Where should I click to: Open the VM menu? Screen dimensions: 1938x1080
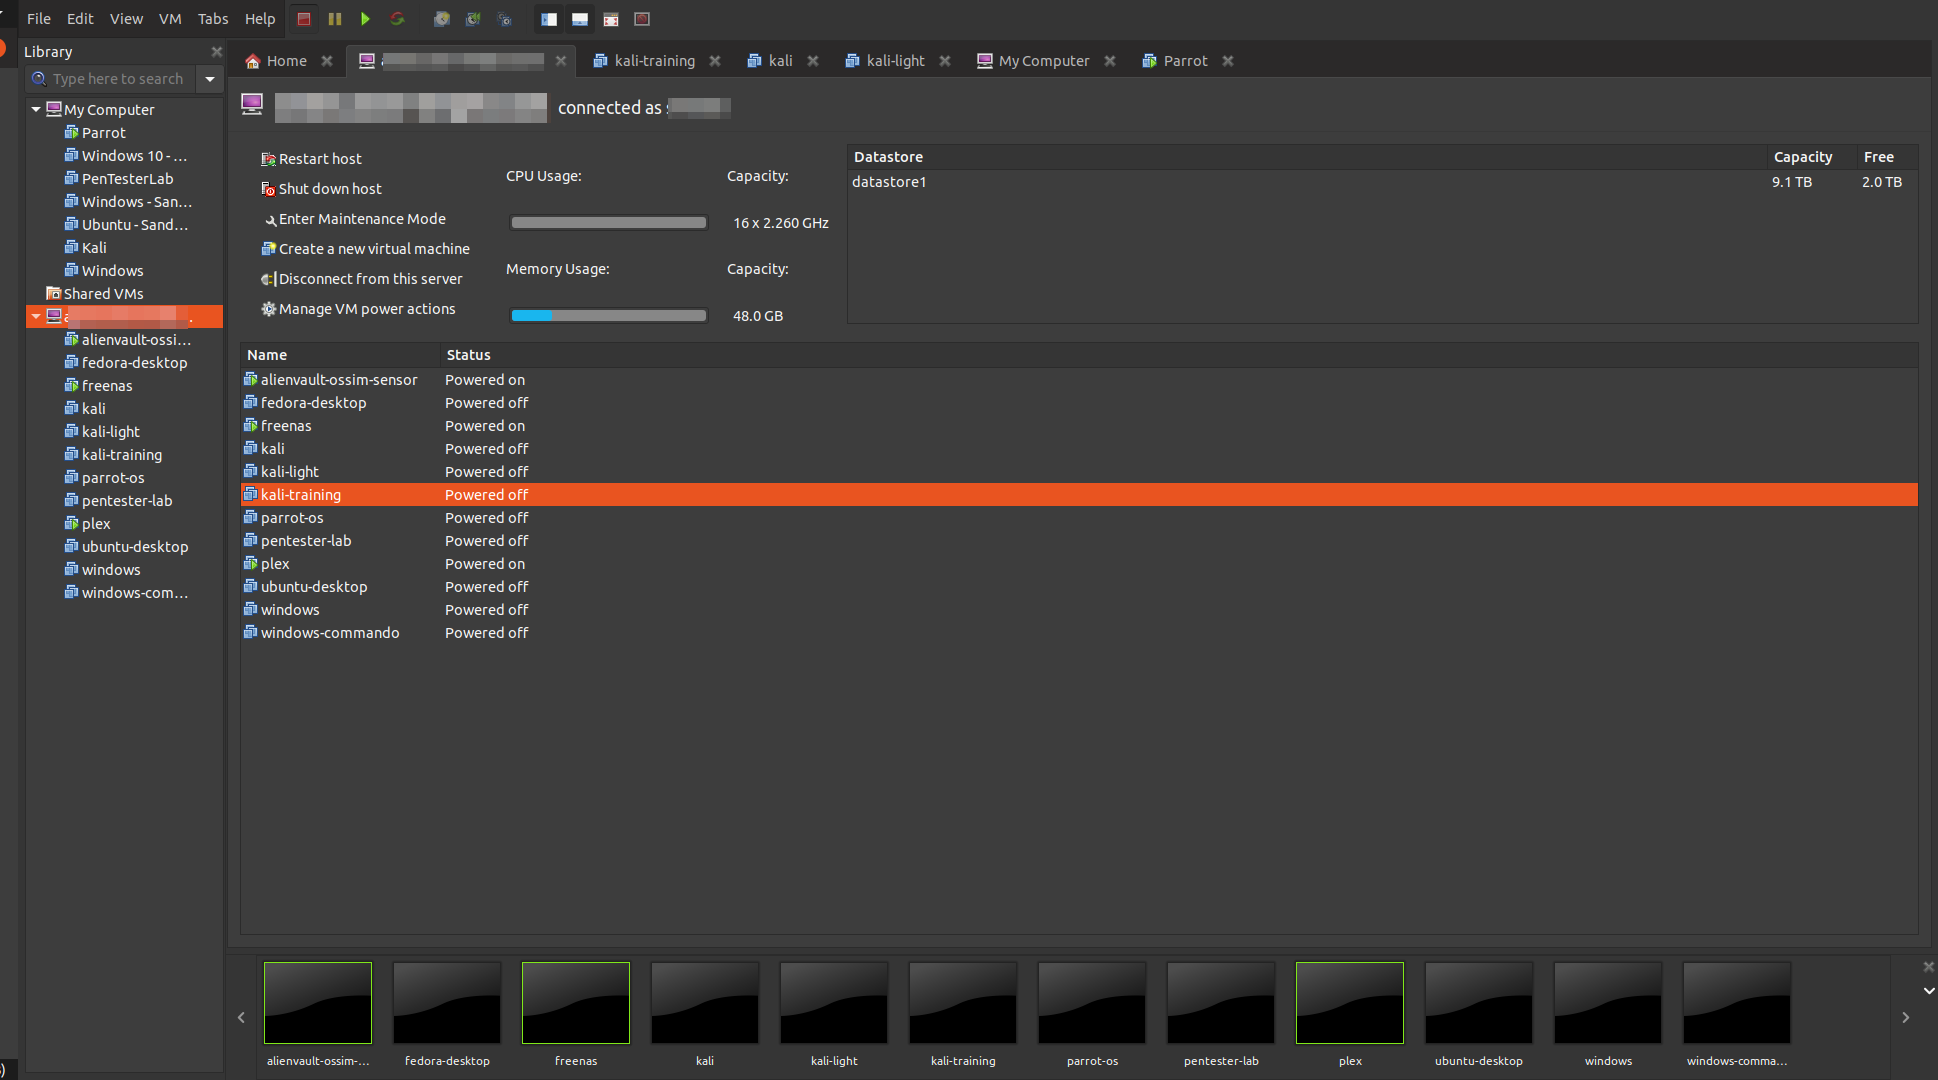pos(170,19)
